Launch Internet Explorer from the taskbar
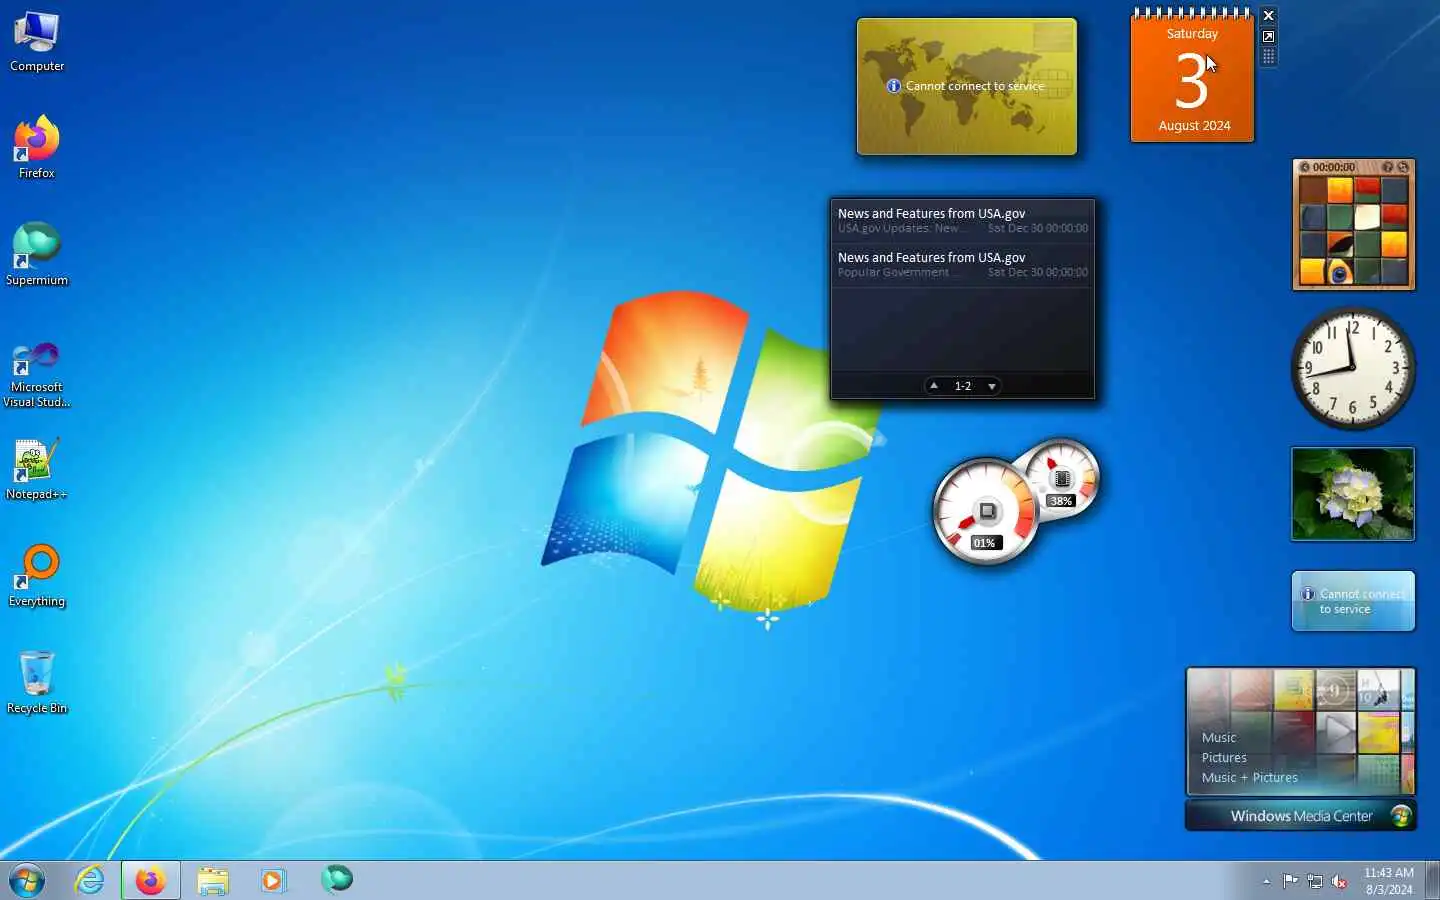This screenshot has width=1440, height=900. coord(90,881)
